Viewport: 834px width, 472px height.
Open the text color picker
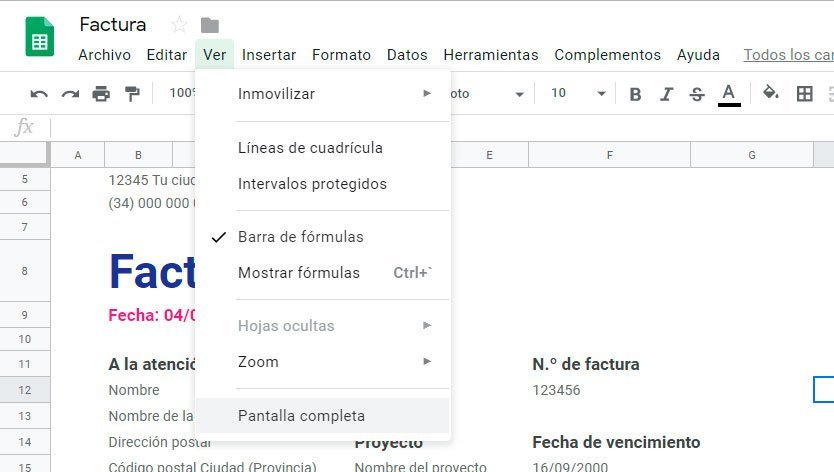tap(729, 94)
